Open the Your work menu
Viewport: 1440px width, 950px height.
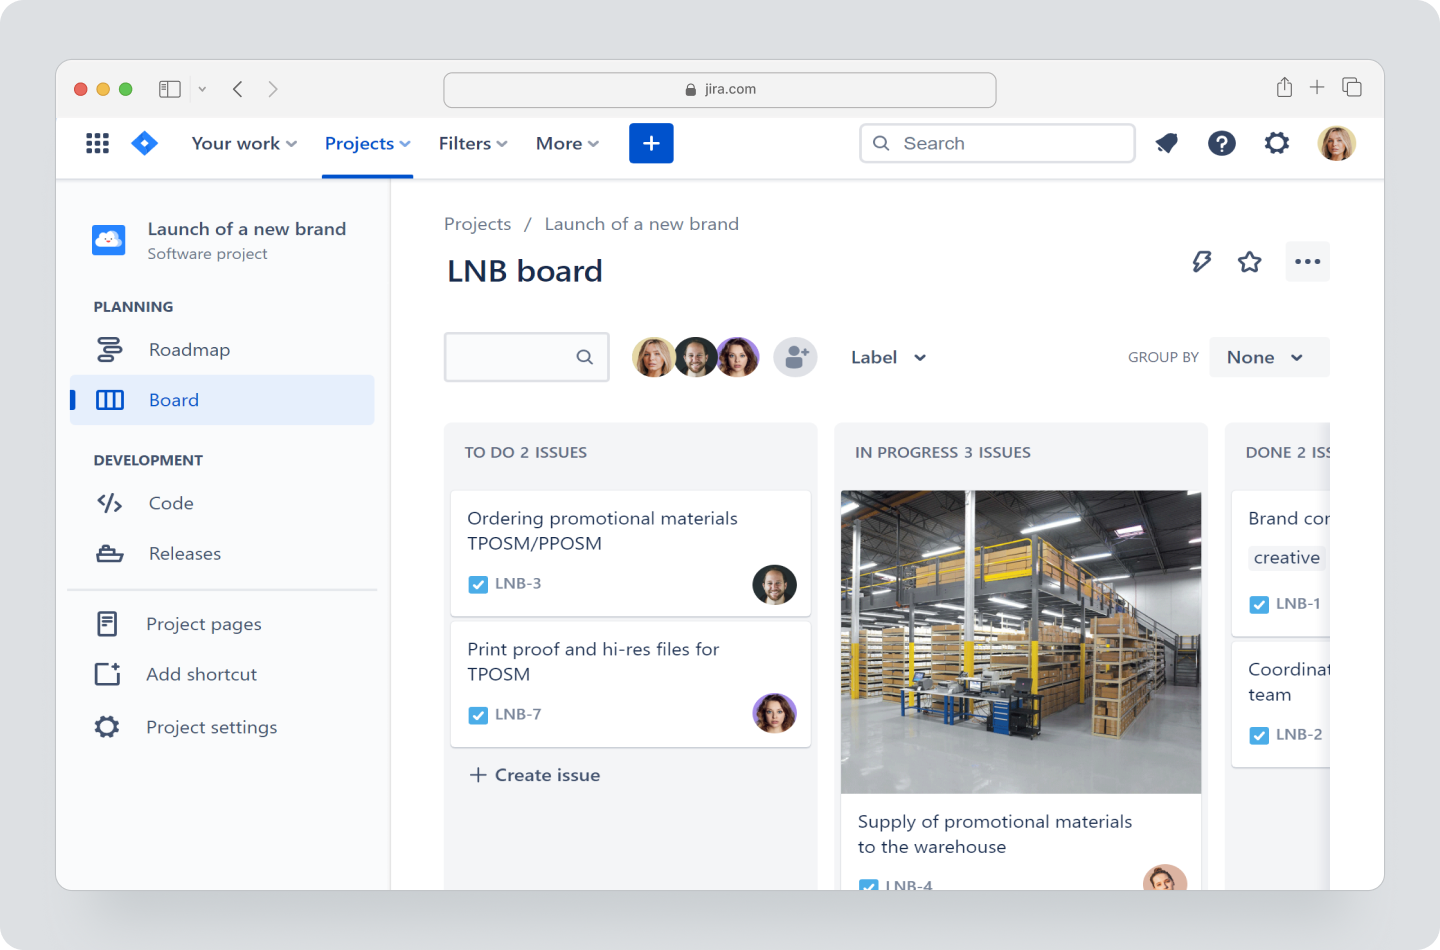click(243, 143)
